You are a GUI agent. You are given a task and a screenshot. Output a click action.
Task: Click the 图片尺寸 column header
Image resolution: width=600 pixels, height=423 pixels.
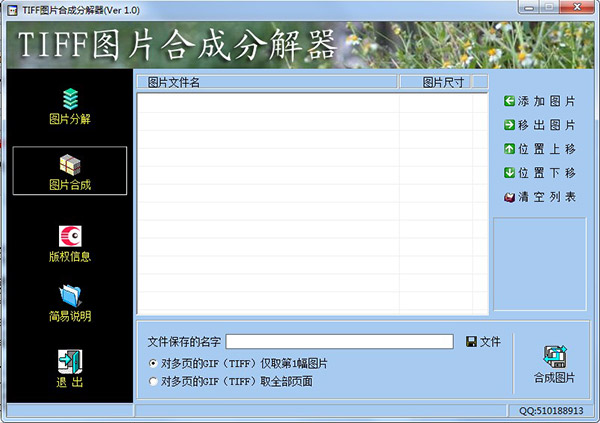(x=436, y=82)
